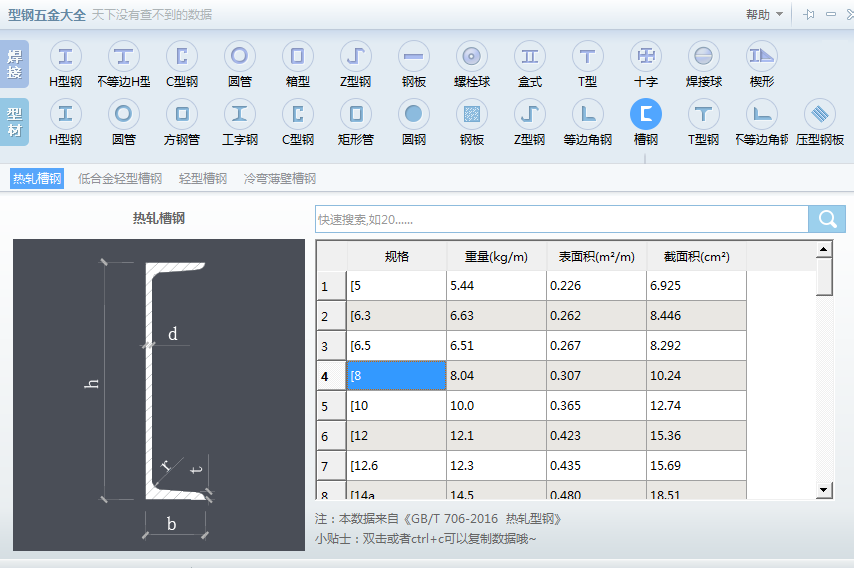
Task: Click the 表面积(m²/m) column header
Action: 596,256
